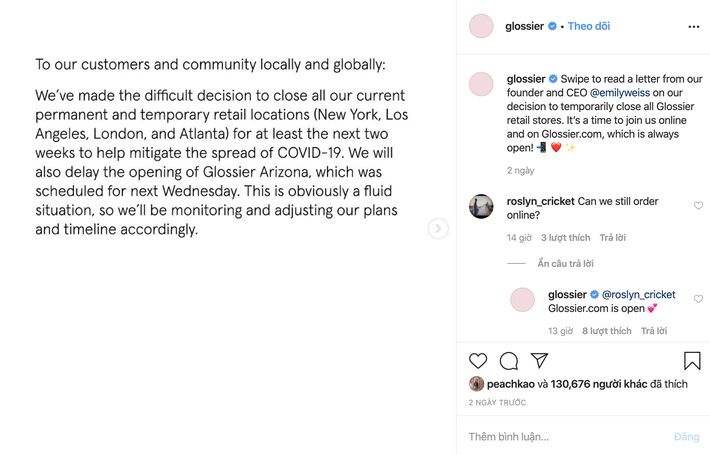Image resolution: width=710 pixels, height=455 pixels.
Task: Follow glossier via Theo dõi
Action: (x=589, y=27)
